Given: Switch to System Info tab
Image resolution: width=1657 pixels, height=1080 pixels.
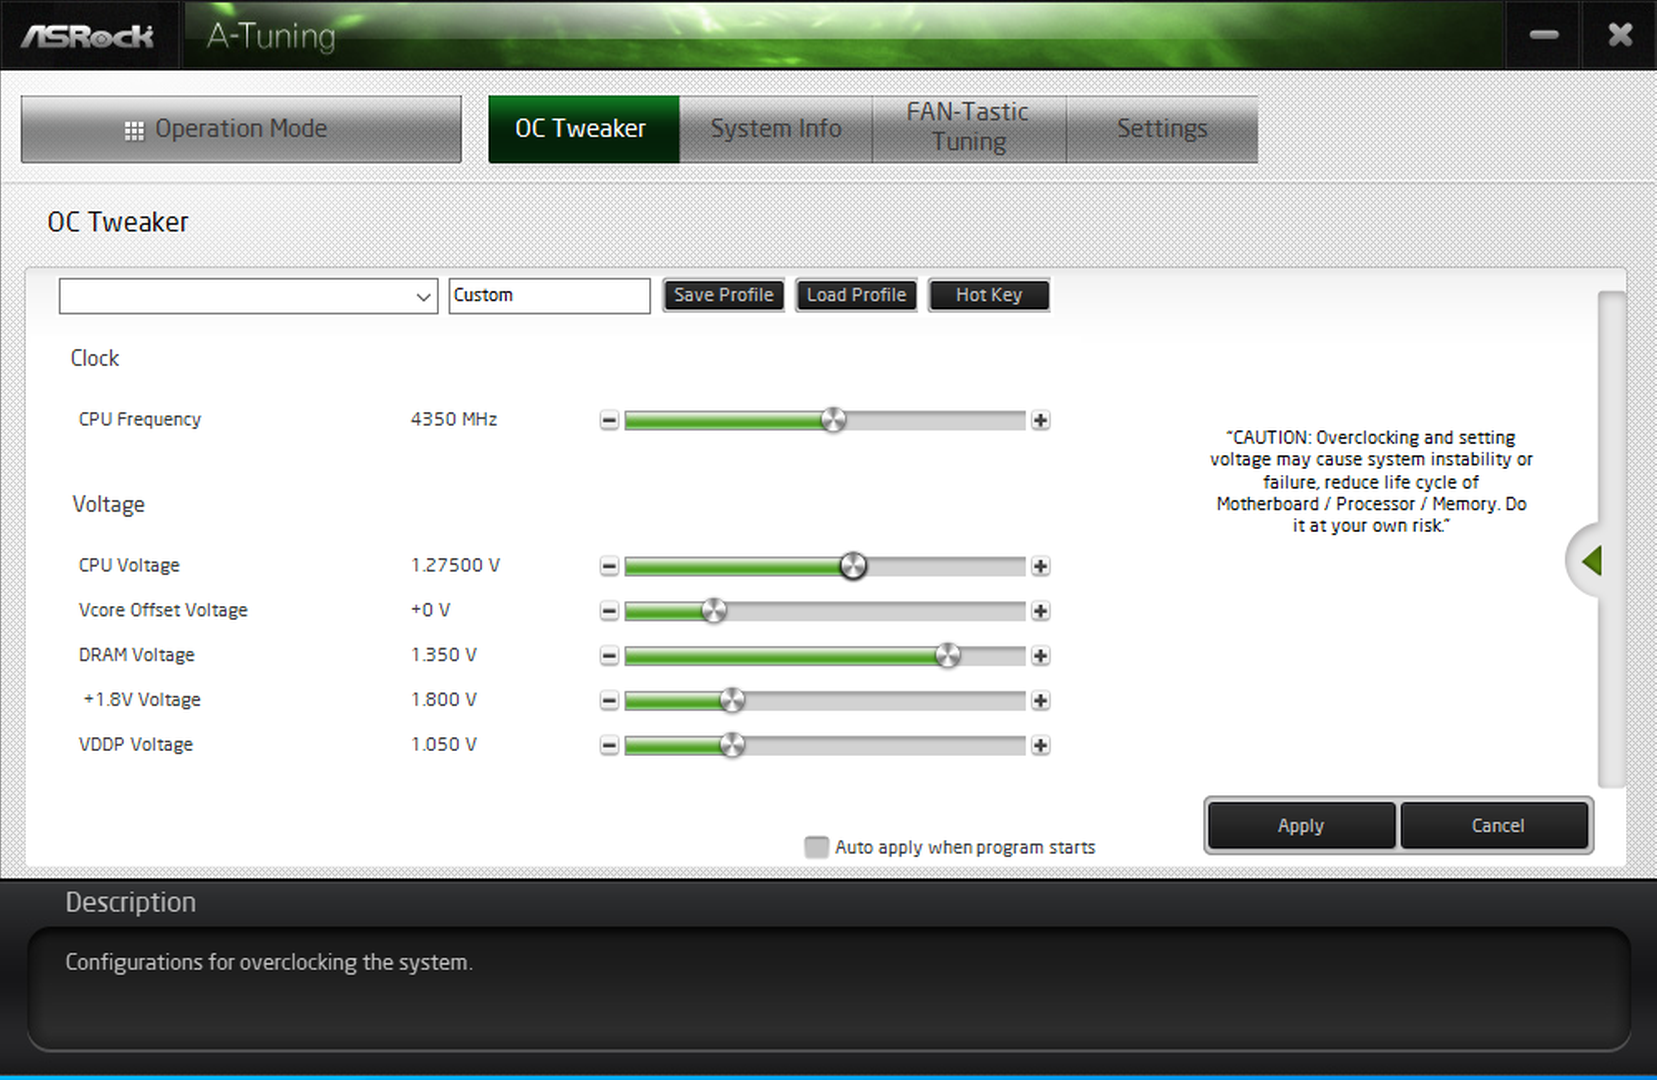Looking at the screenshot, I should pos(776,129).
